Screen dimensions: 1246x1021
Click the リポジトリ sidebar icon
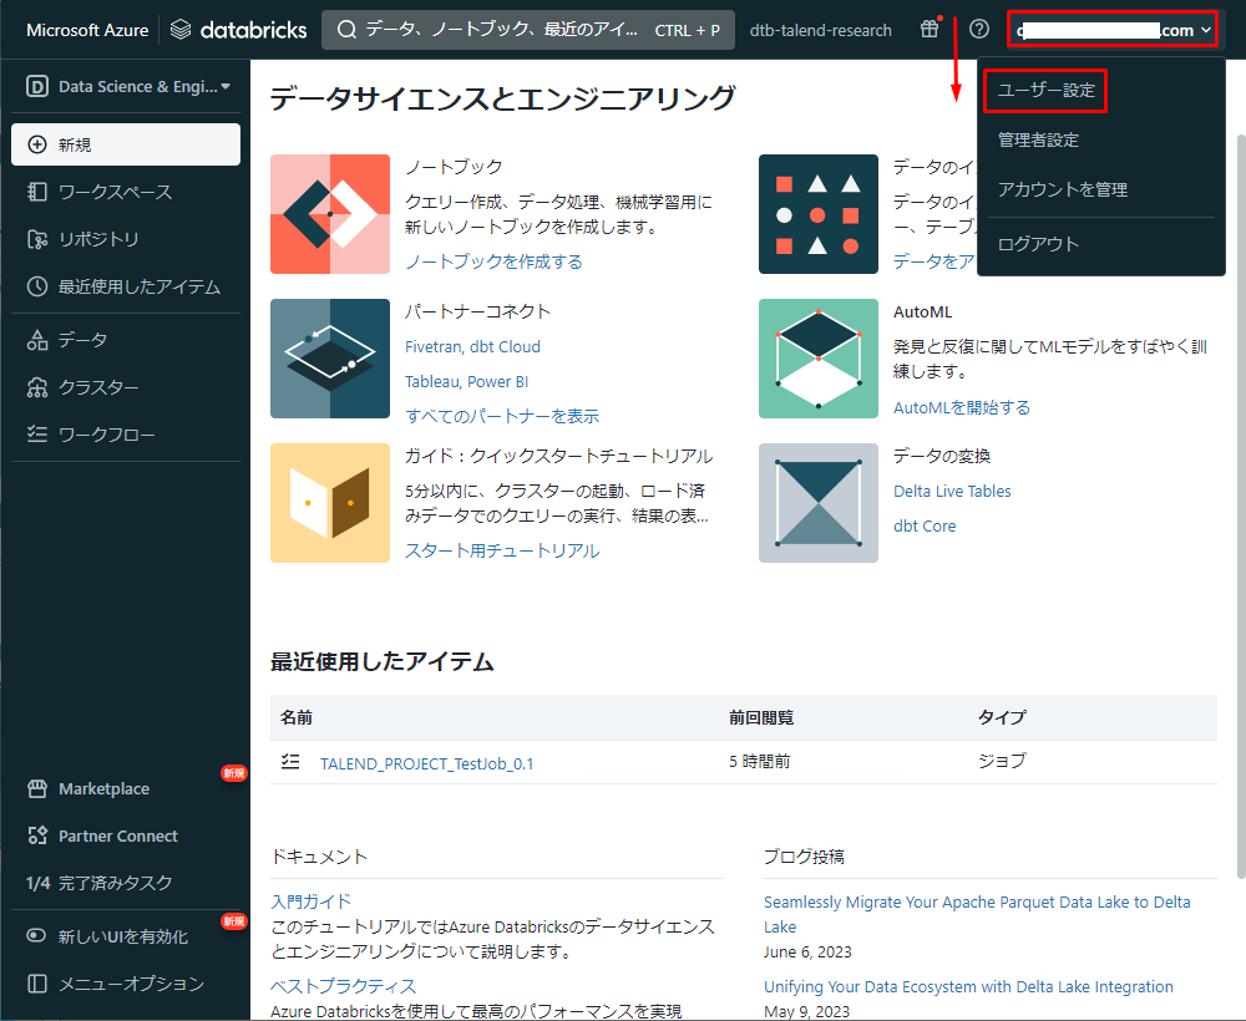pyautogui.click(x=37, y=239)
